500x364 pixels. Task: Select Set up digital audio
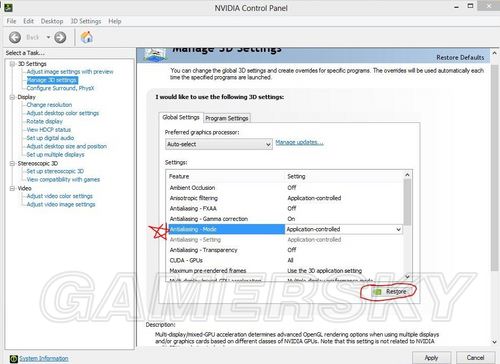click(x=50, y=138)
